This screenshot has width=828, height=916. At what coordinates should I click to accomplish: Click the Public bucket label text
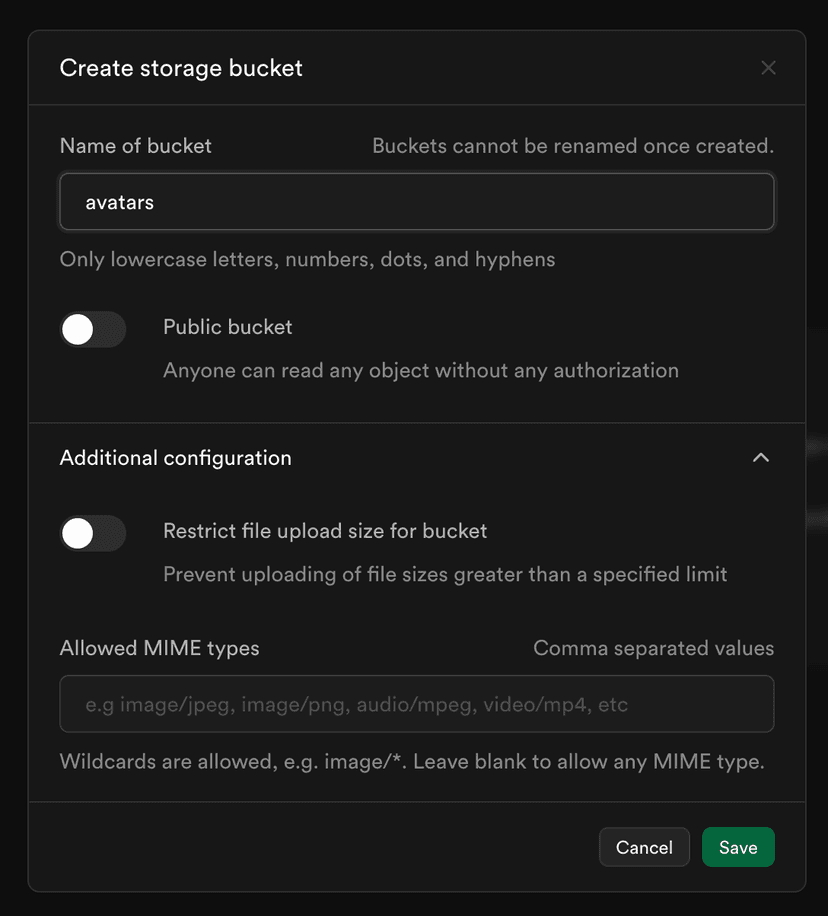[227, 327]
